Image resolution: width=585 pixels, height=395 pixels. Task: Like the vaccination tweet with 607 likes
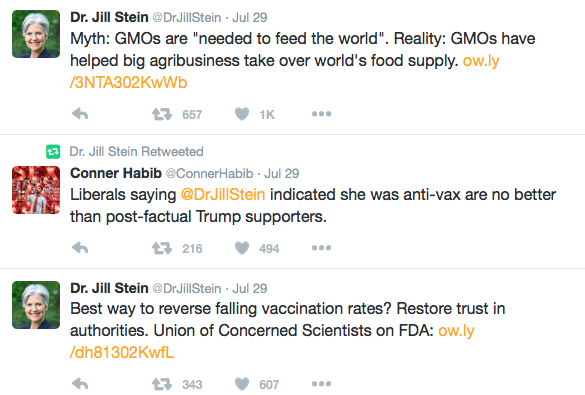pos(242,384)
